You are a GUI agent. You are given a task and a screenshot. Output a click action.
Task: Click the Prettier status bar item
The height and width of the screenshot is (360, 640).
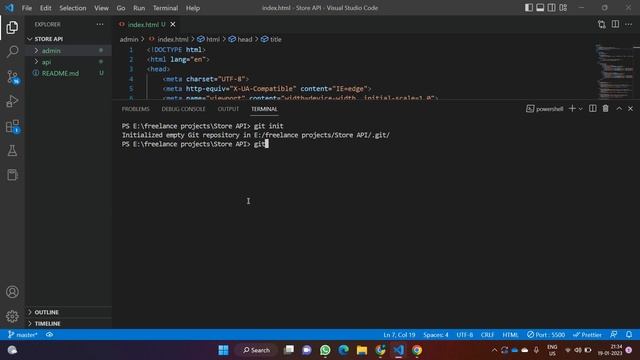[x=587, y=335]
